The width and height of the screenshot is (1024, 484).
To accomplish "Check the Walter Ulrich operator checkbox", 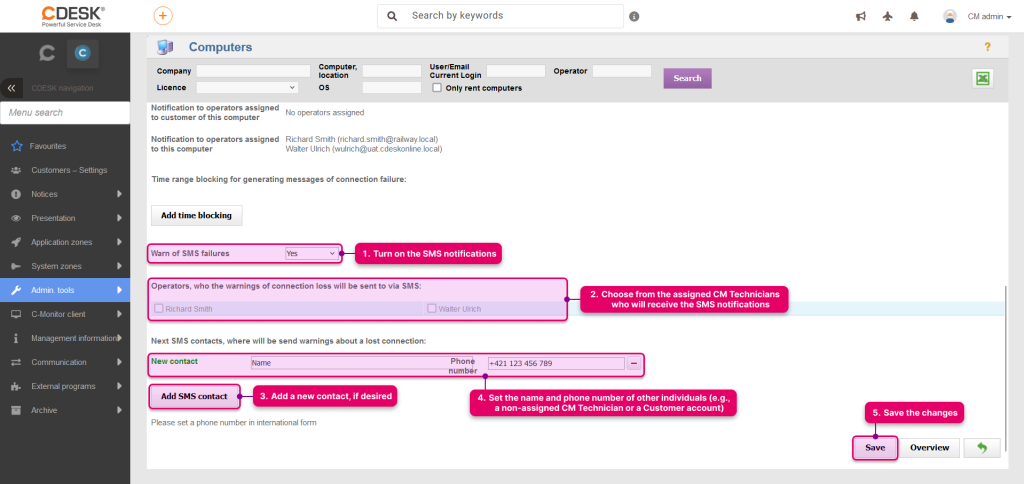I will tap(431, 308).
